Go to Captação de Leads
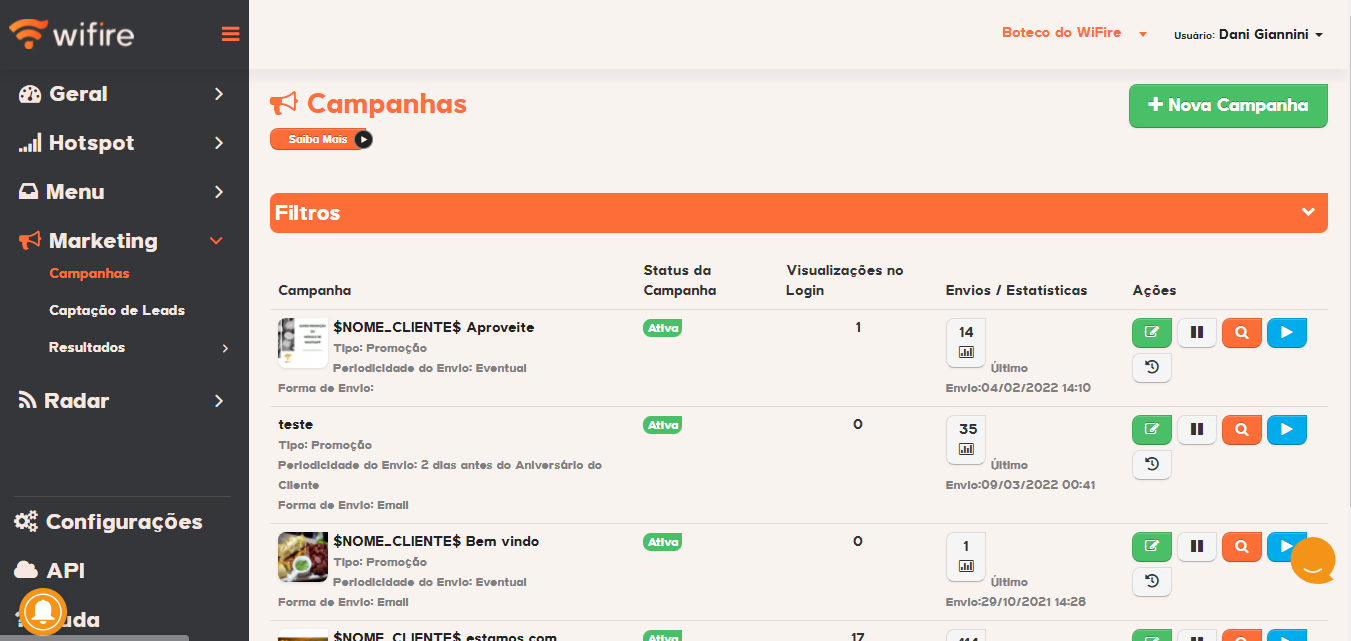 click(x=117, y=311)
